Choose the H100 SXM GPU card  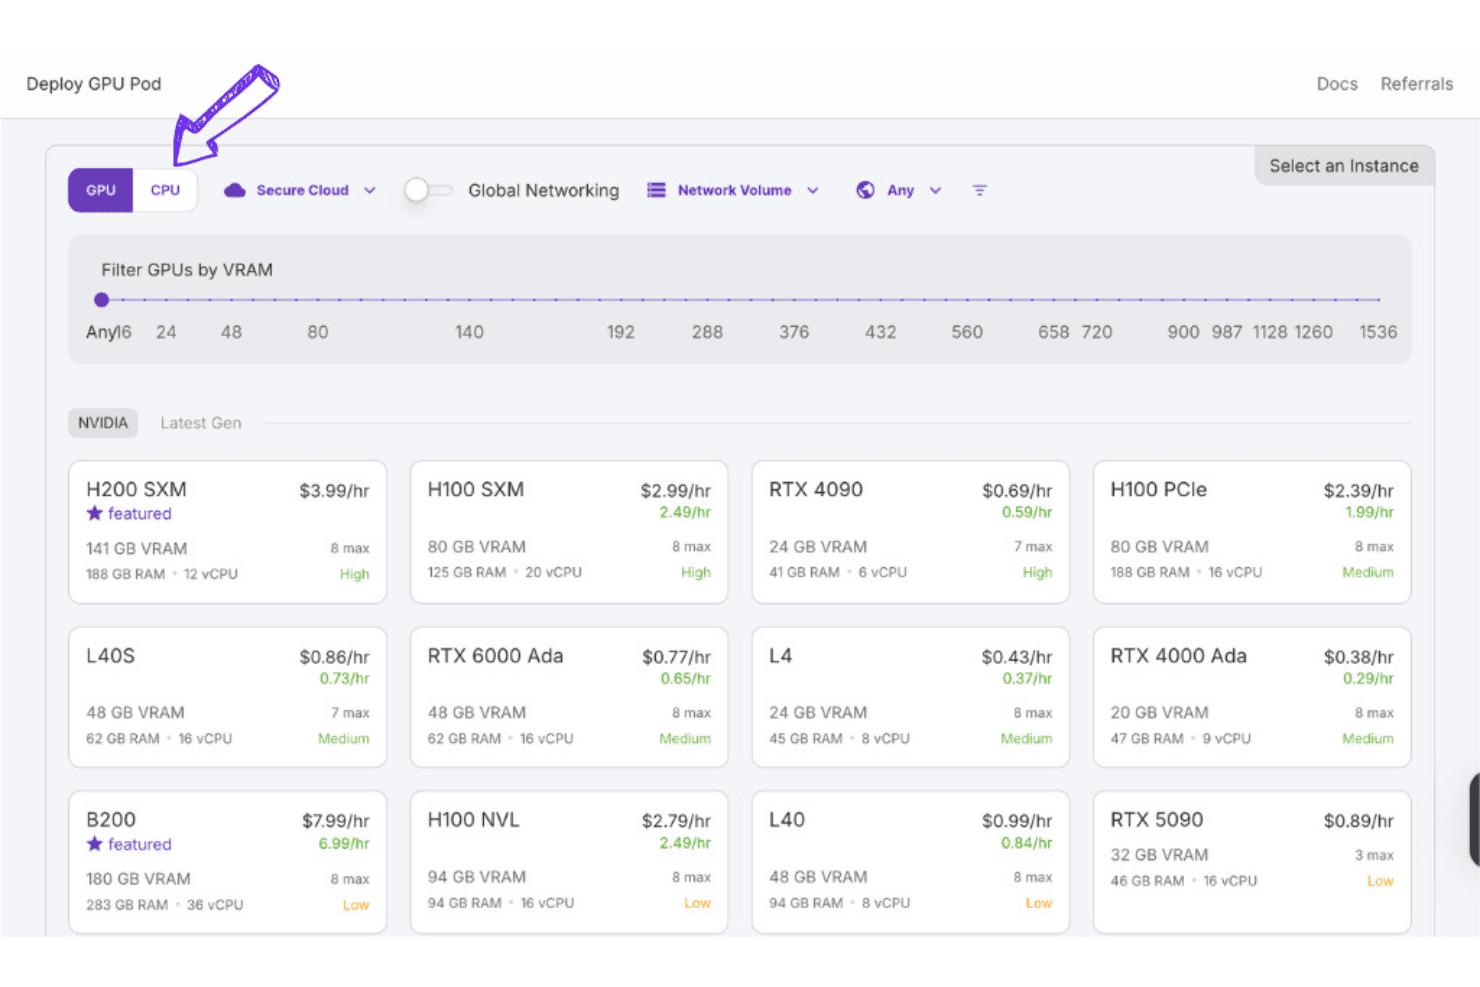569,532
